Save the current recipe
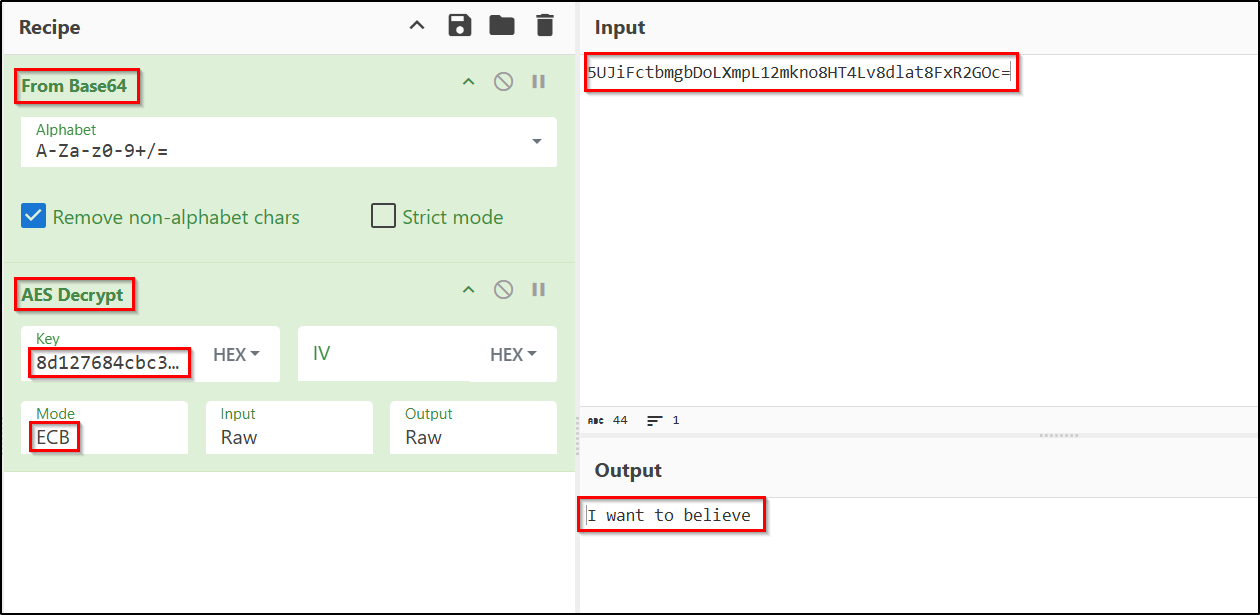The height and width of the screenshot is (615, 1260). (x=460, y=26)
